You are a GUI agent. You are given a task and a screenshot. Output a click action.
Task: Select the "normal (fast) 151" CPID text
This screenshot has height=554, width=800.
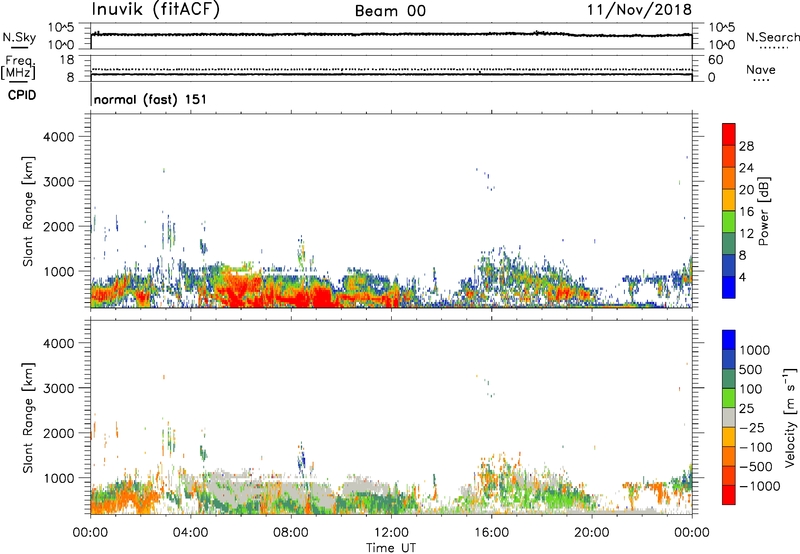tap(151, 99)
